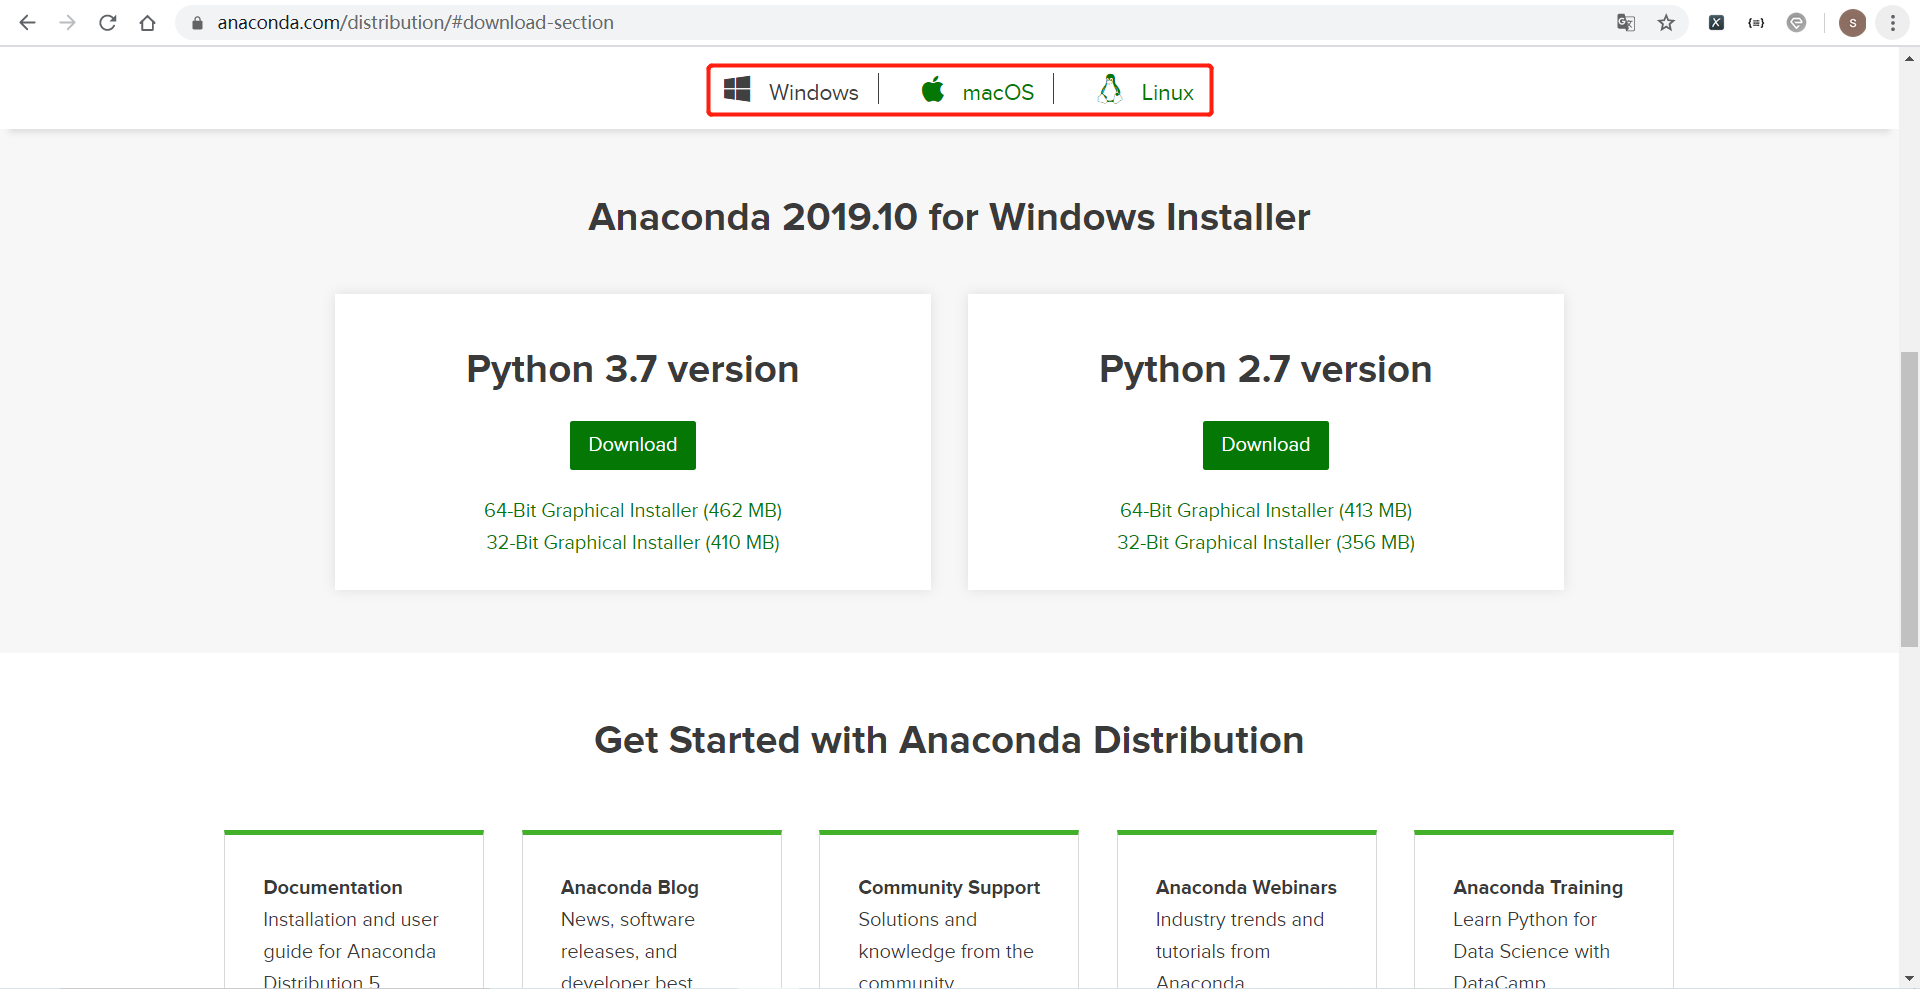Open the Community Support card
This screenshot has height=989, width=1920.
[949, 910]
